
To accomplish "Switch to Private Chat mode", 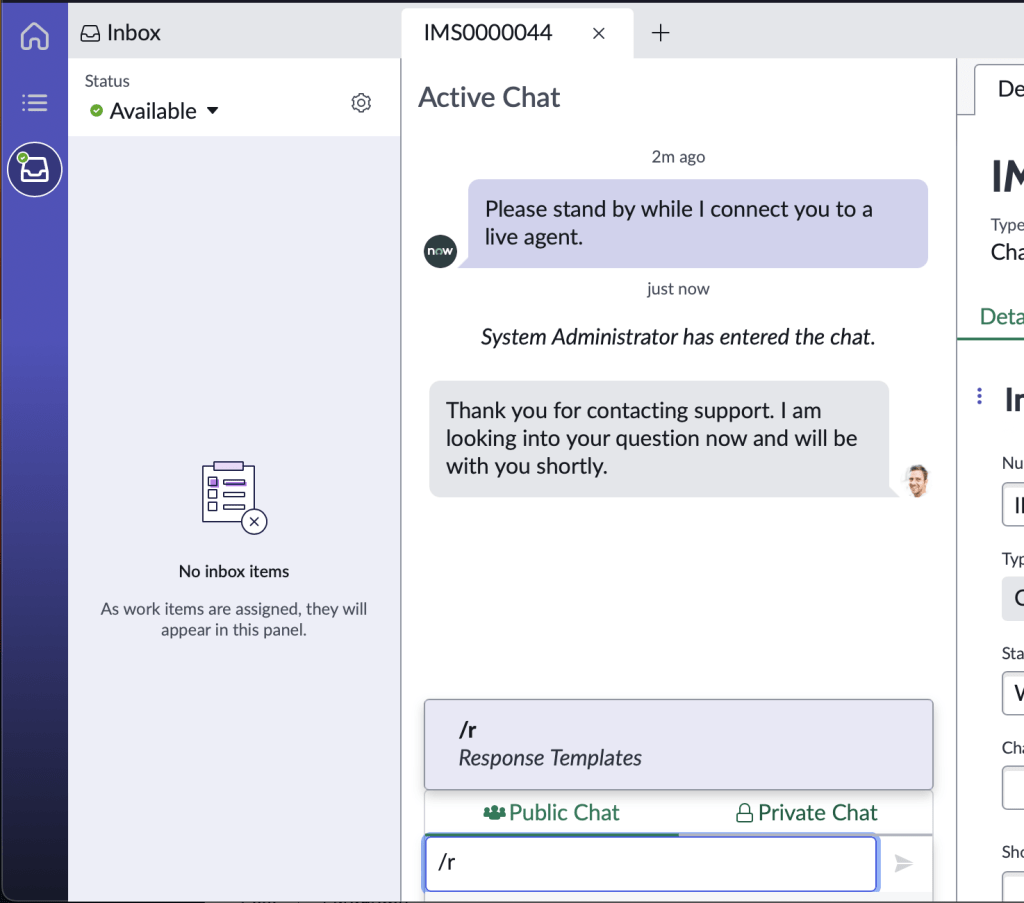I will [x=806, y=813].
